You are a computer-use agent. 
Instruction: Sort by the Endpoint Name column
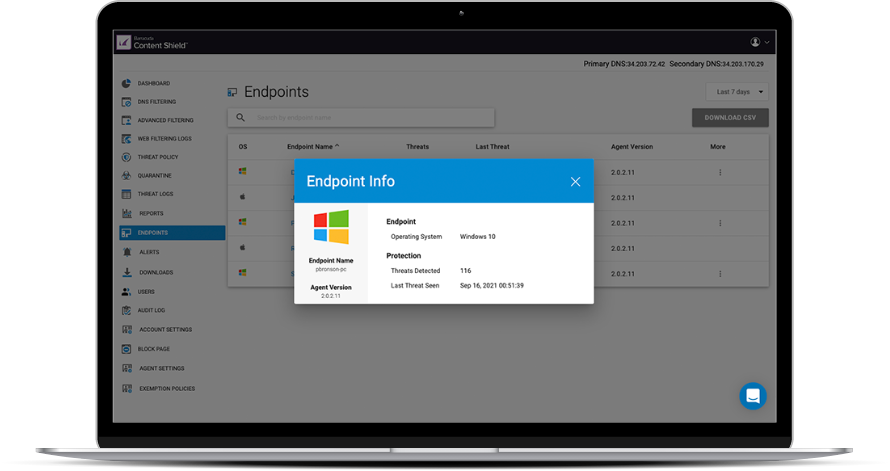coord(313,147)
